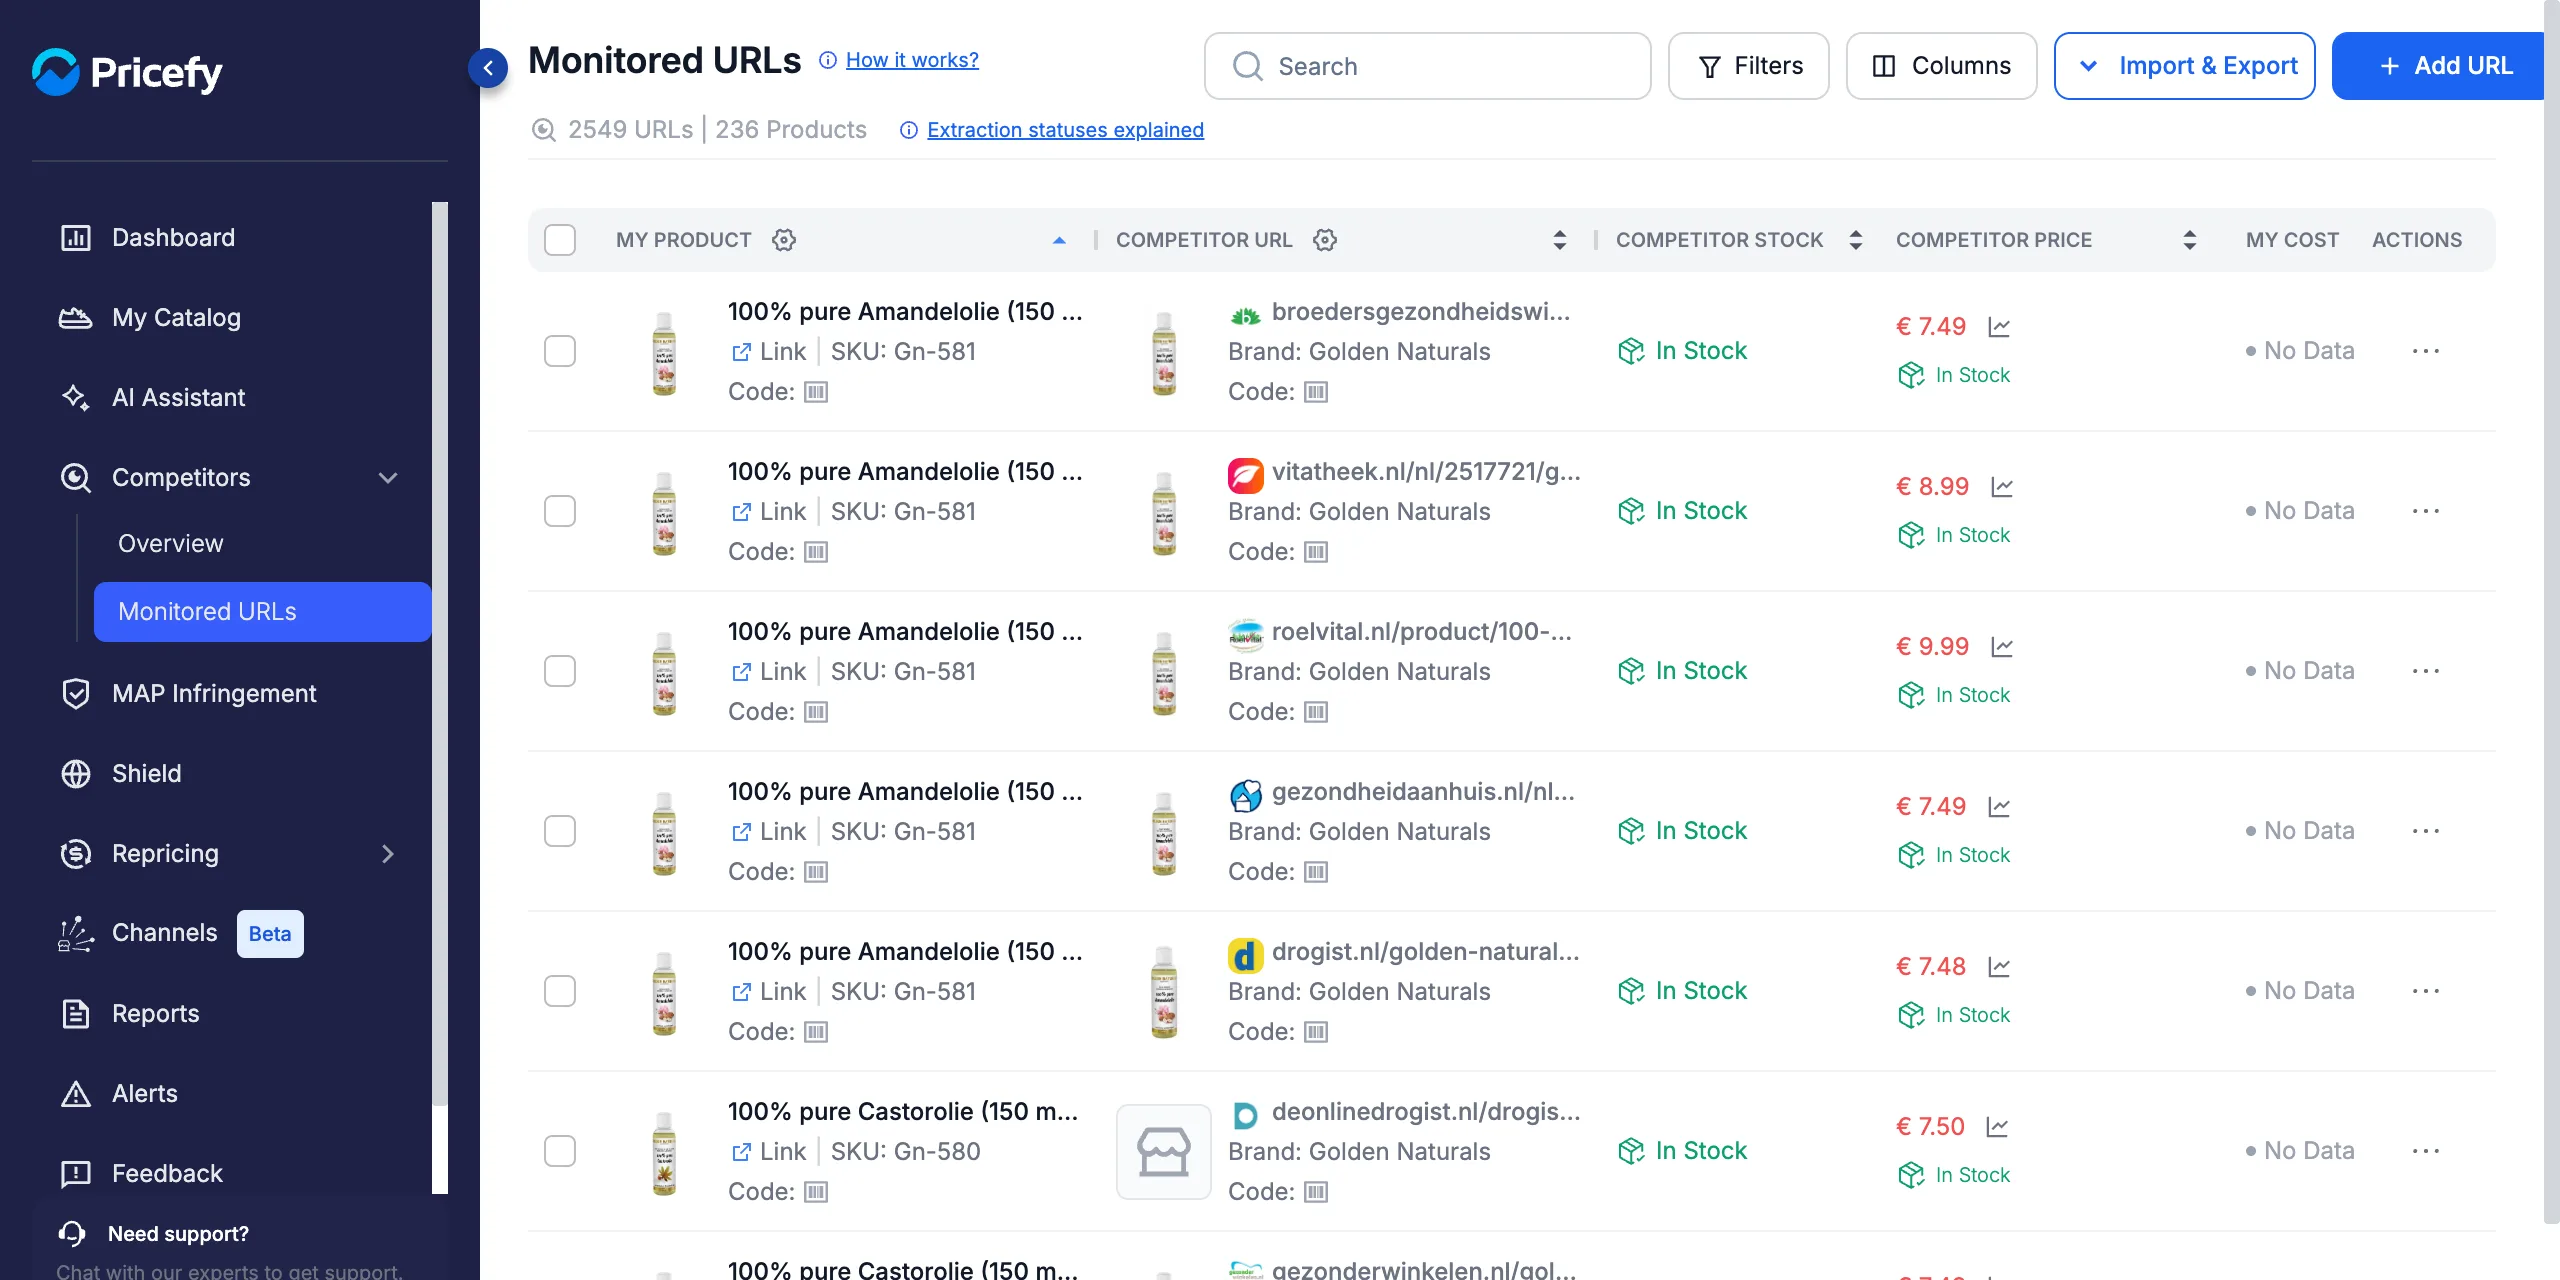
Task: Open actions menu for vitatheek.nl row
Action: click(2426, 511)
